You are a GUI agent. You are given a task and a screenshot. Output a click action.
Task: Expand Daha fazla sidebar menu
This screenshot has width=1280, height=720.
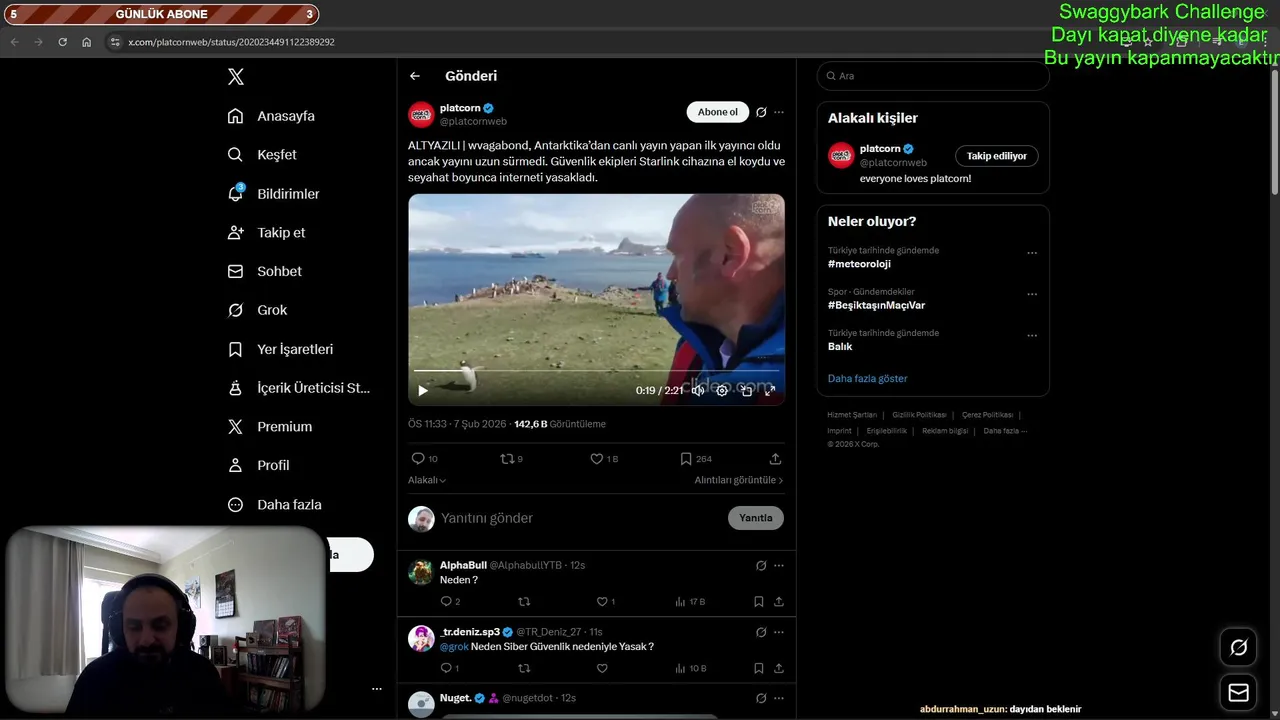click(x=274, y=505)
